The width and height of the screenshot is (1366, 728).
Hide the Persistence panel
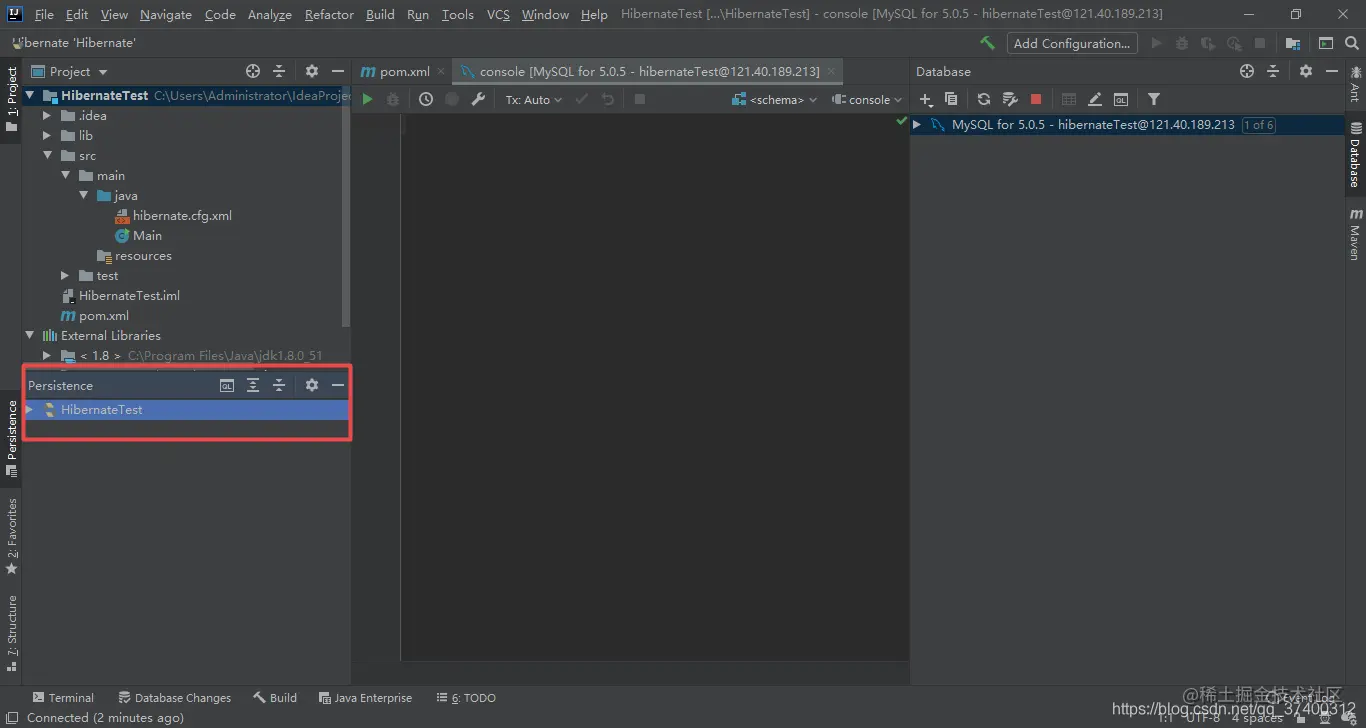click(338, 385)
